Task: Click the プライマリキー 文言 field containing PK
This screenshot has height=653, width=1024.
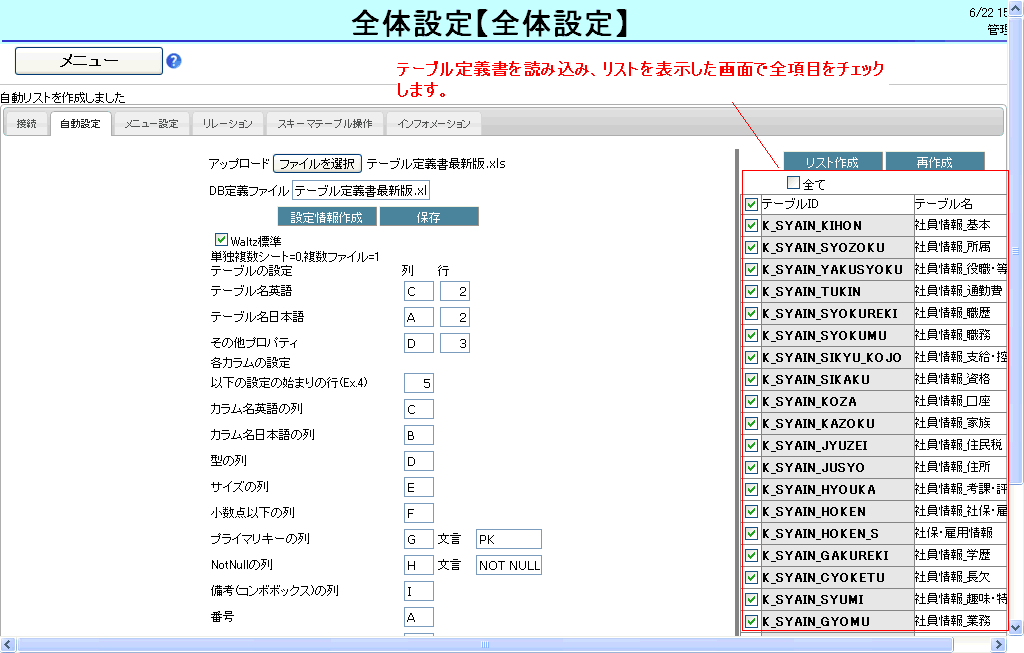Action: (x=508, y=539)
